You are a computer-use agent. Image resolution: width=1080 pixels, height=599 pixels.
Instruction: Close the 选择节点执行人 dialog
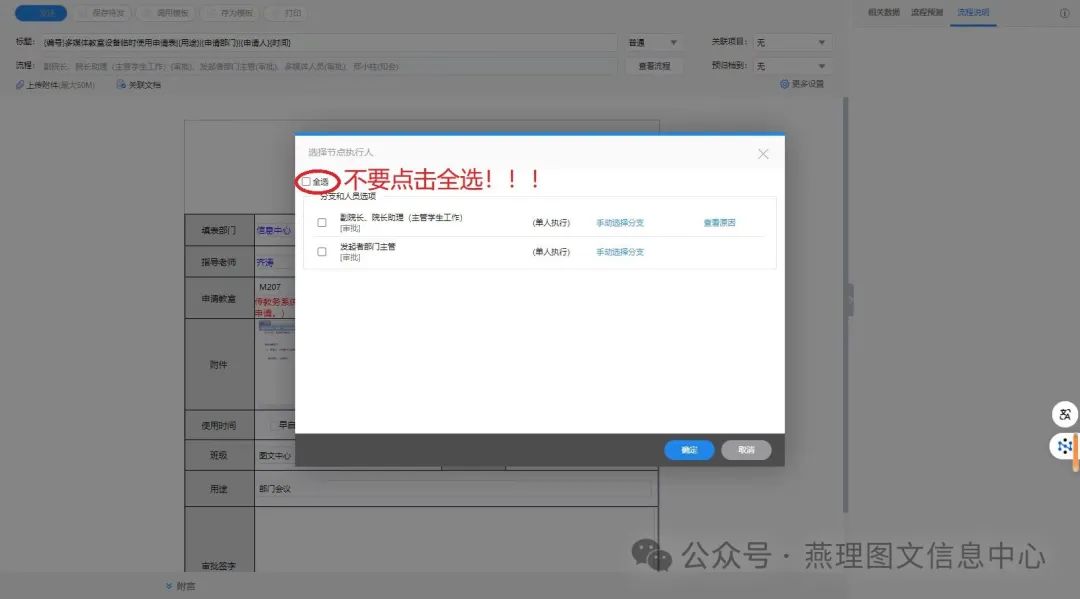(763, 154)
